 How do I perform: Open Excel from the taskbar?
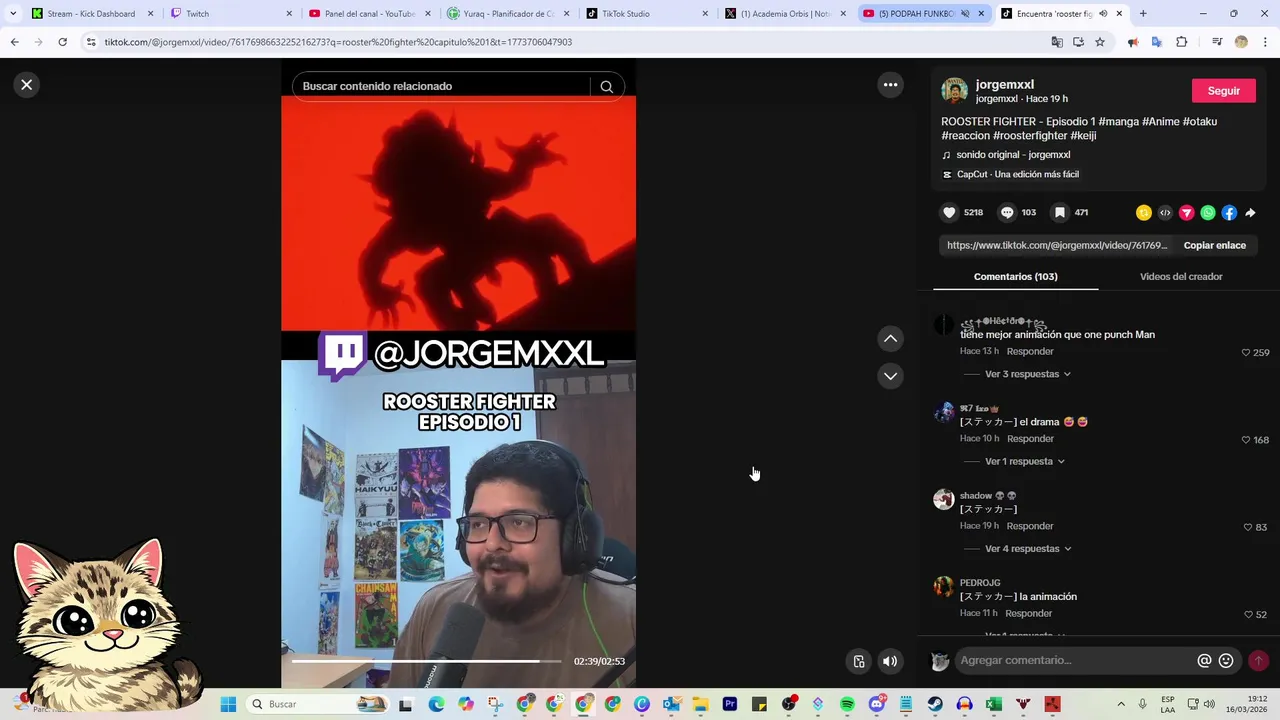click(x=993, y=704)
